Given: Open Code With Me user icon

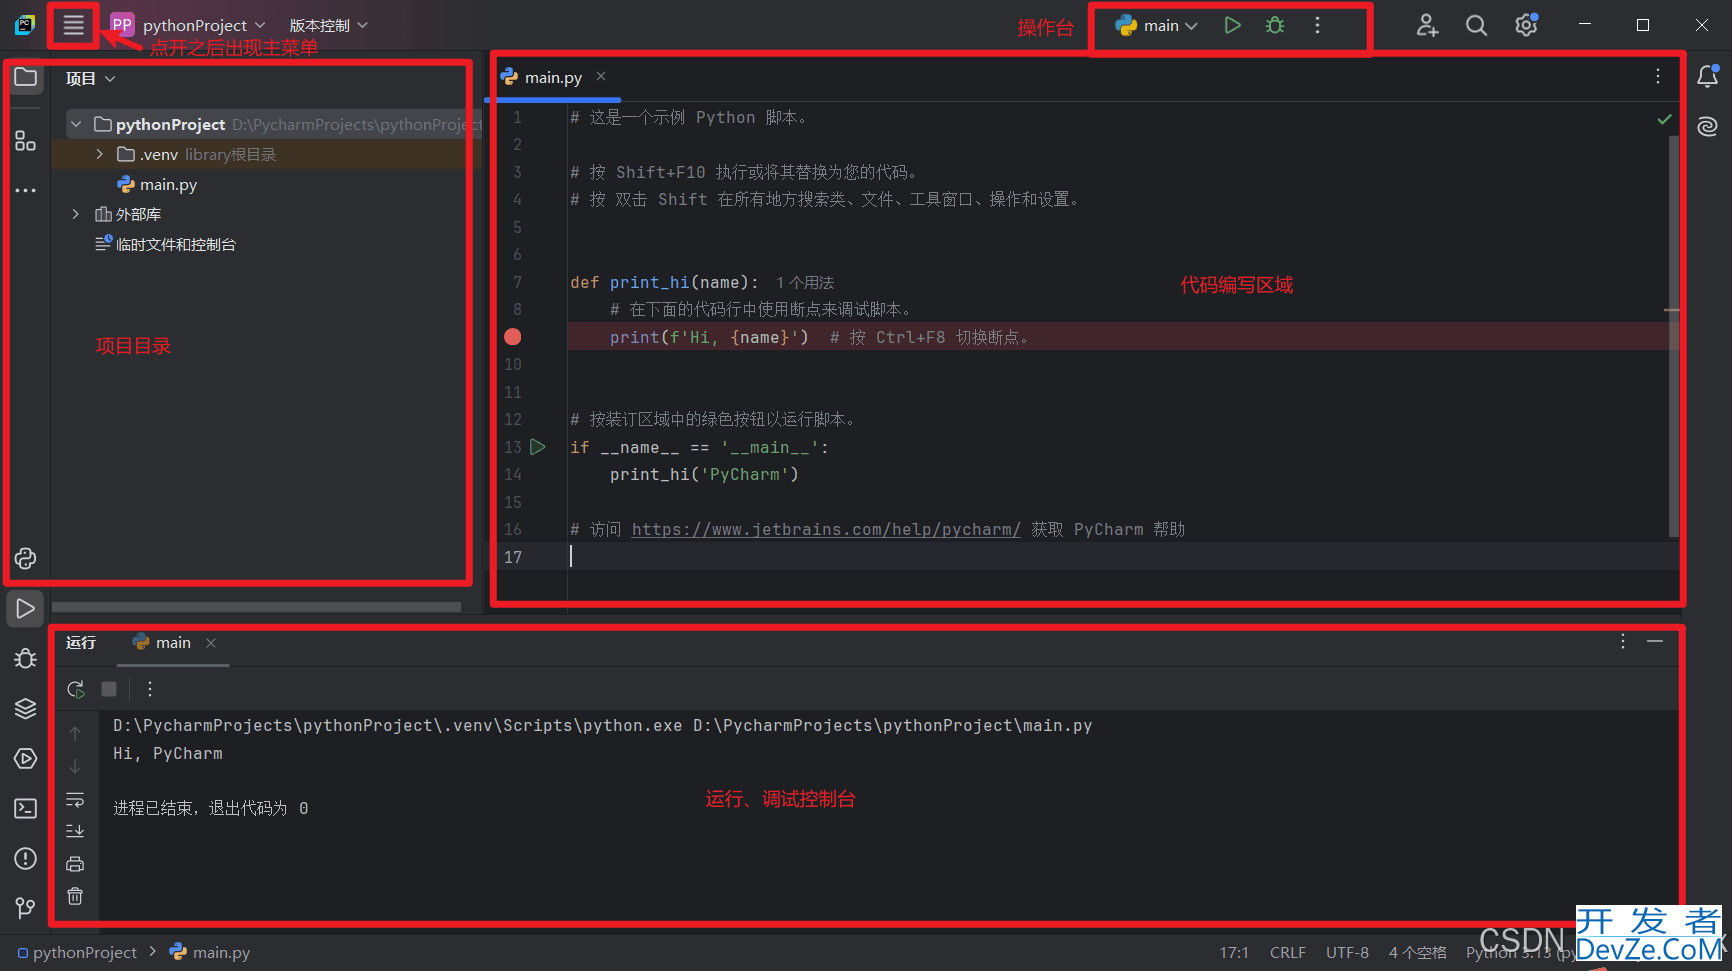Looking at the screenshot, I should (1427, 25).
